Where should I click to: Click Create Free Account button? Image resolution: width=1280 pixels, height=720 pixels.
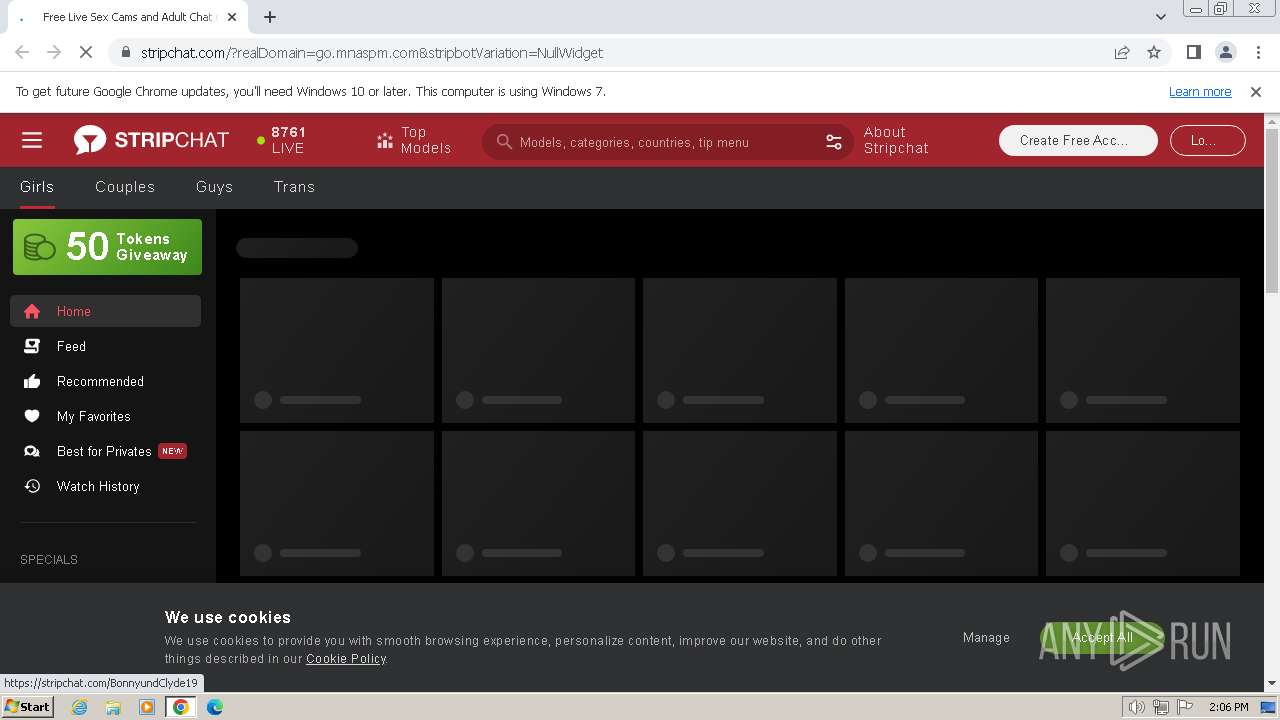[x=1078, y=141]
